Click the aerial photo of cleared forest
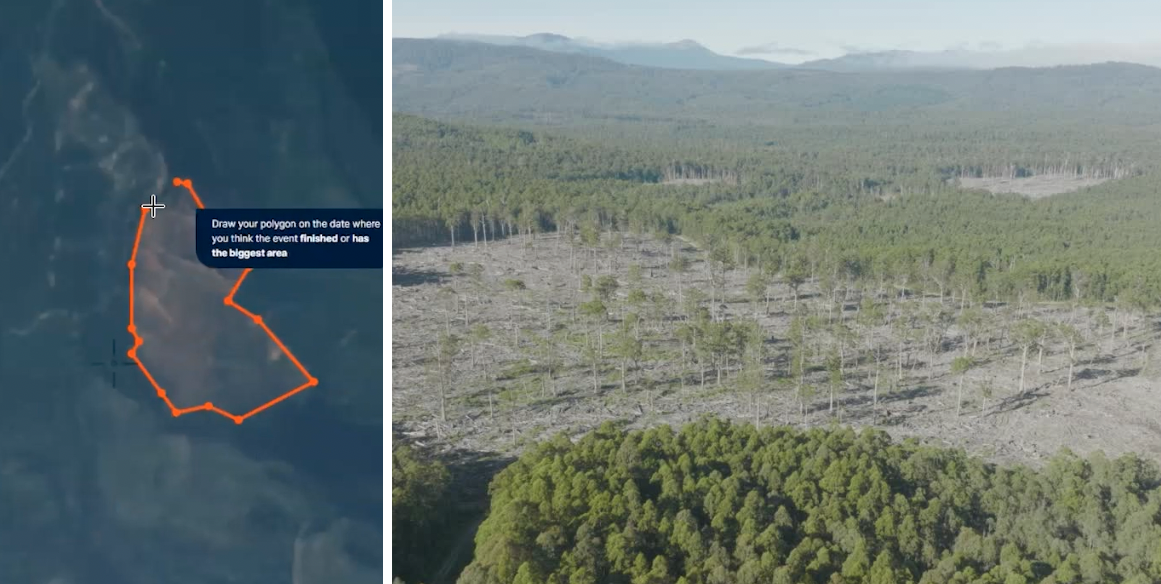The image size is (1161, 584). click(x=777, y=292)
